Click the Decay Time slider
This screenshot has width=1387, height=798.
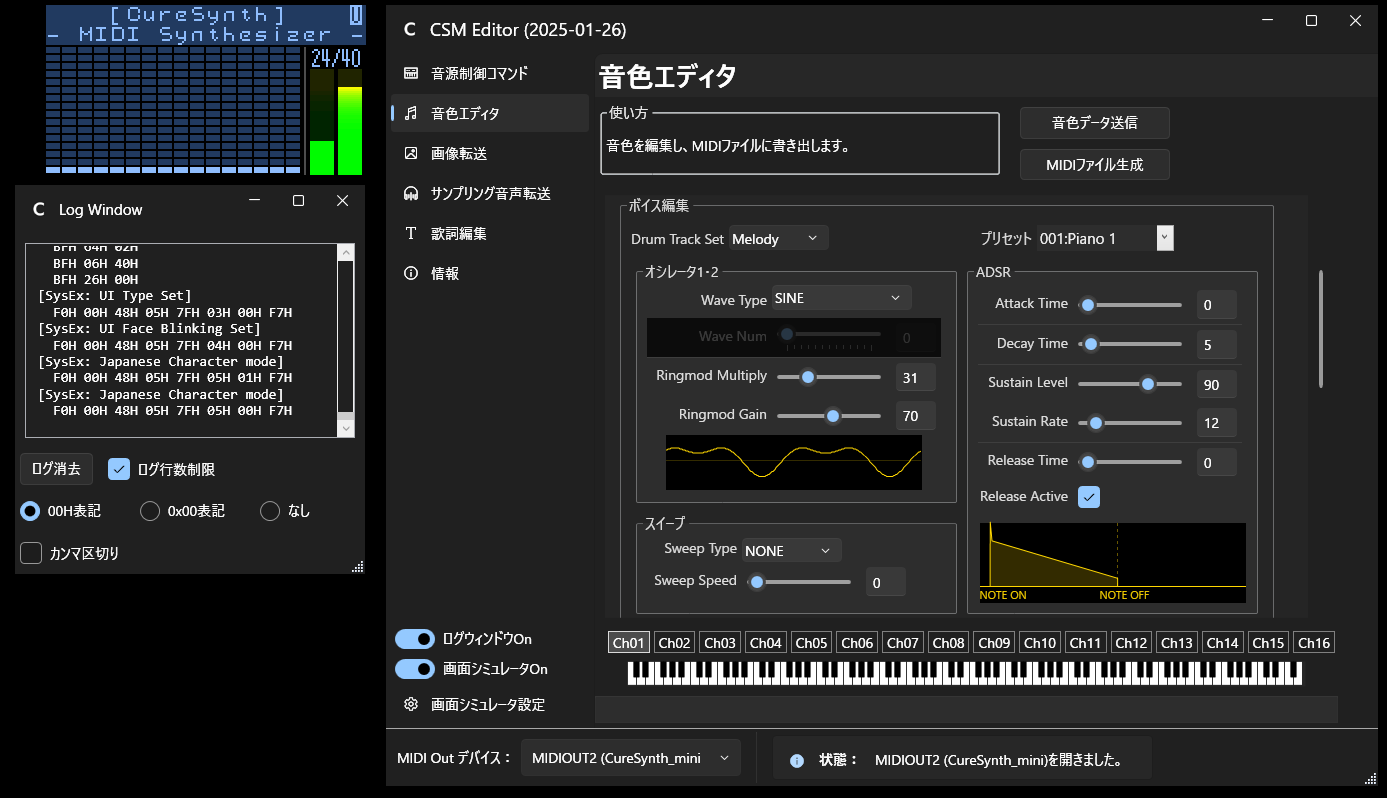[x=1130, y=344]
